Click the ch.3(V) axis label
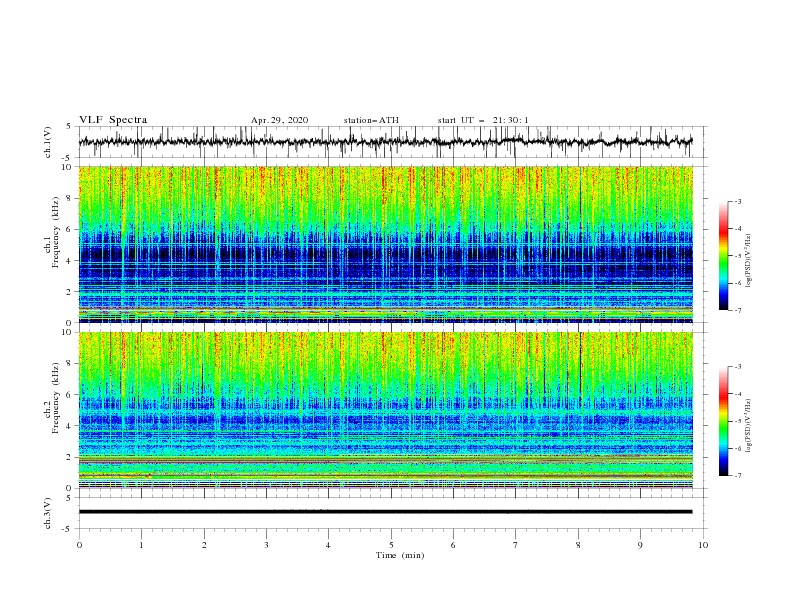This screenshot has width=792, height=612. point(48,513)
